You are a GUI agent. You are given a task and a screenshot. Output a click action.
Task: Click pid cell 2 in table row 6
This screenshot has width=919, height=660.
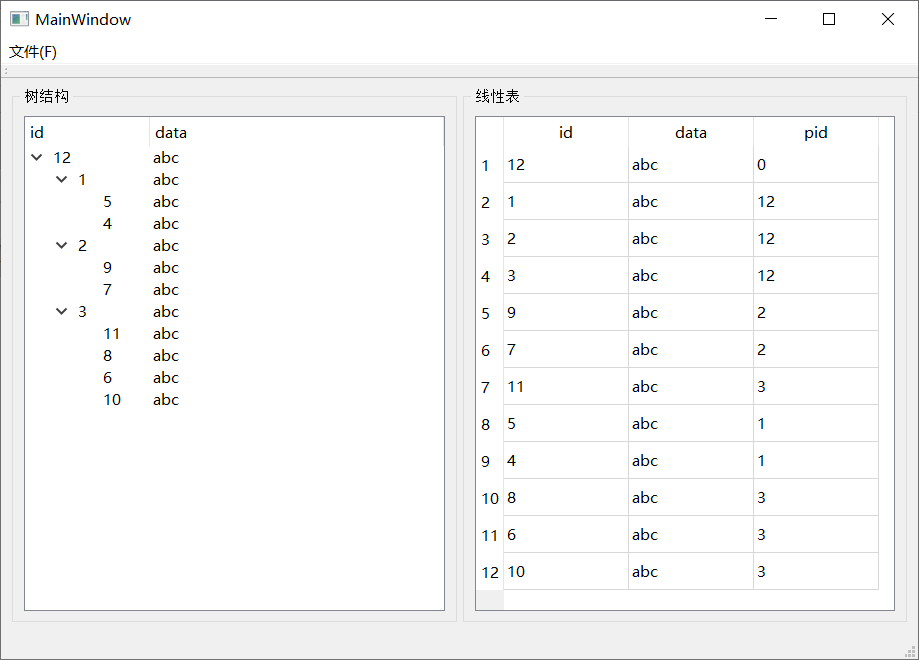816,349
